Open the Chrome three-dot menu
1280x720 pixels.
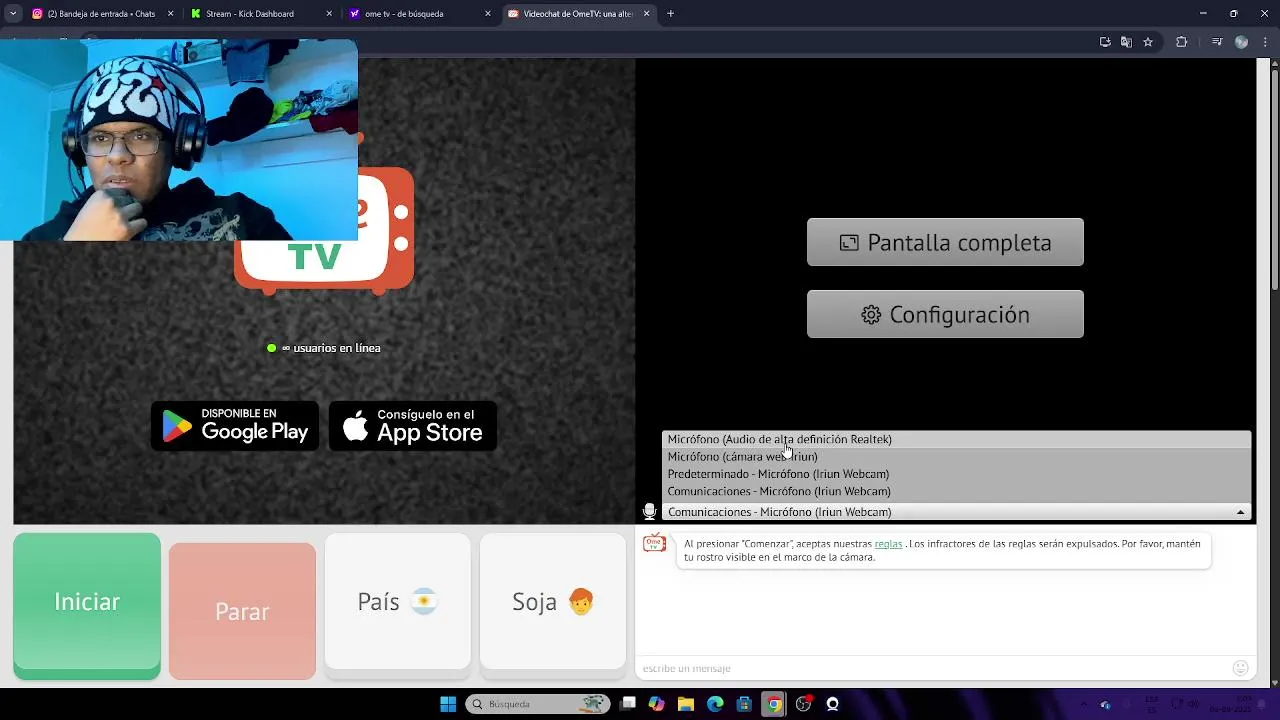[x=1266, y=42]
